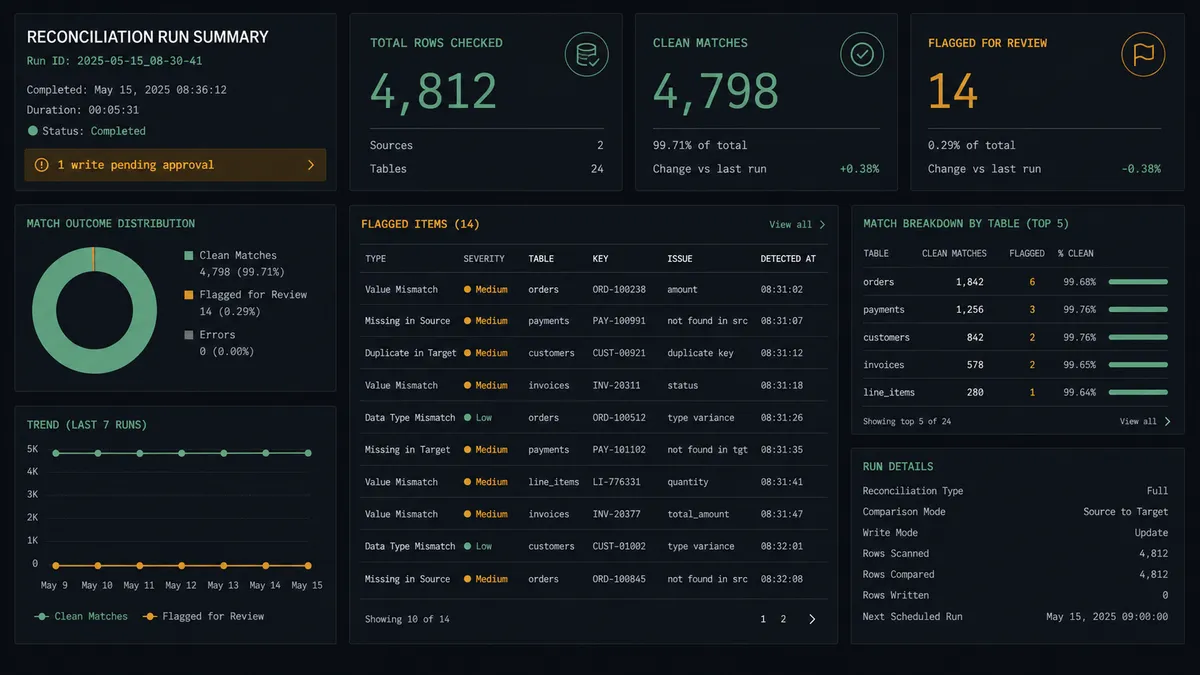Sort flagged items by DETECTED AT header
This screenshot has width=1200, height=675.
click(x=788, y=259)
